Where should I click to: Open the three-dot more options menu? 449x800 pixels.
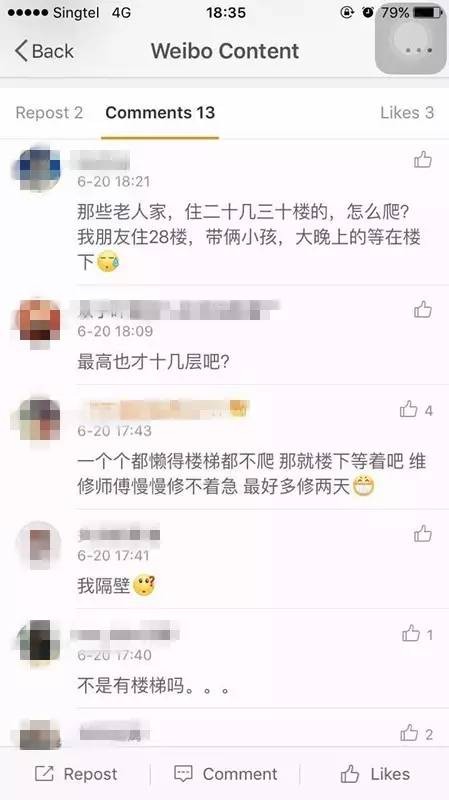tap(418, 51)
